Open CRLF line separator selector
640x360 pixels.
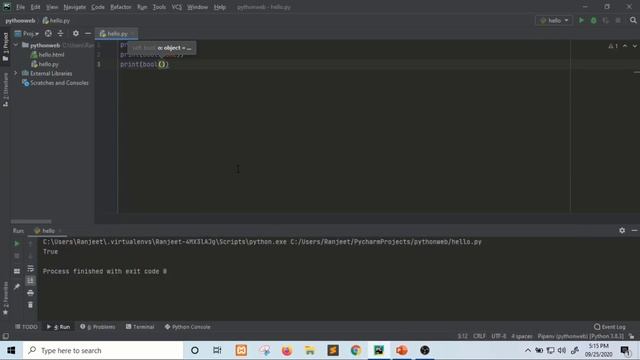coord(479,336)
